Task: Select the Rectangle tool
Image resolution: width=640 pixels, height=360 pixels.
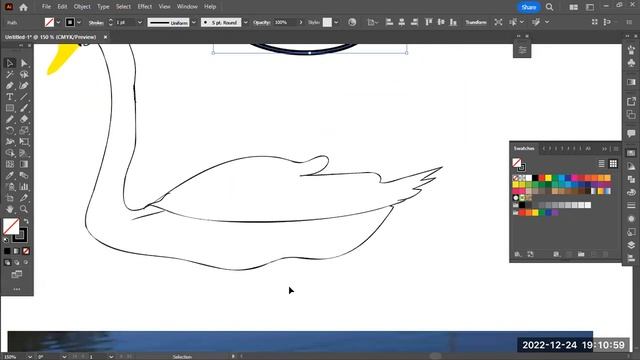Action: [10, 108]
